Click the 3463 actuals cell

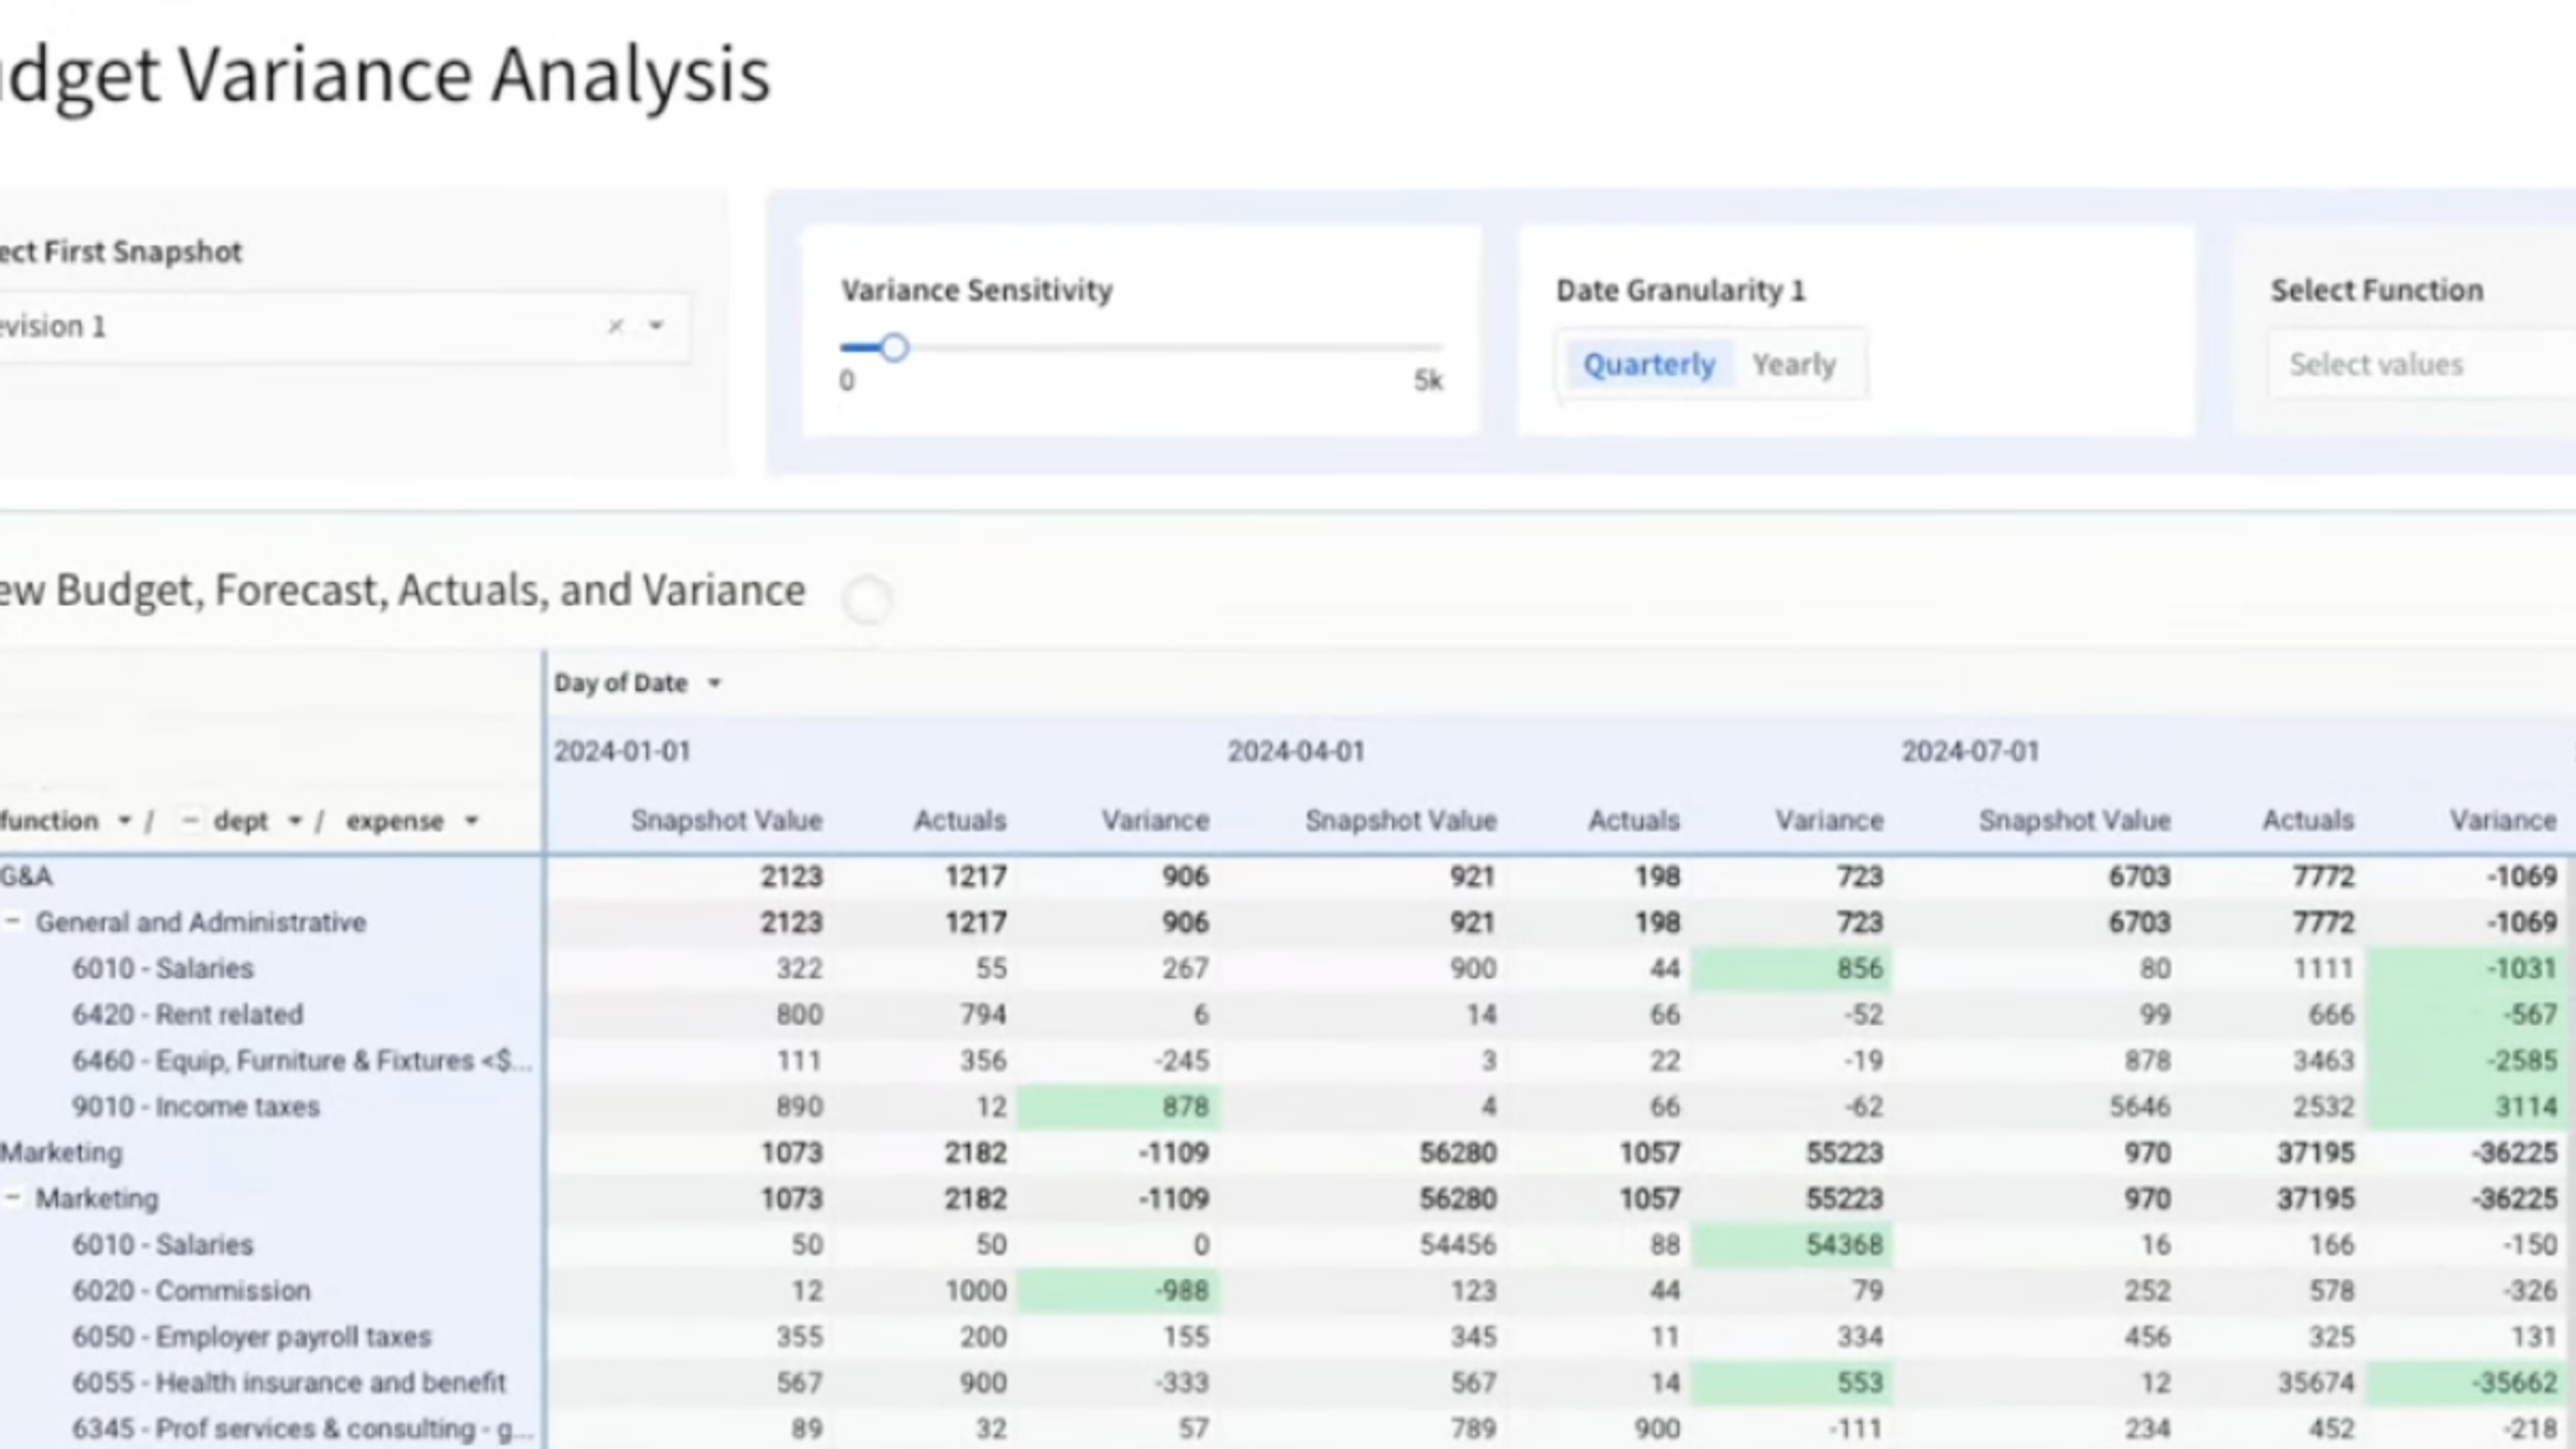tap(2323, 1060)
